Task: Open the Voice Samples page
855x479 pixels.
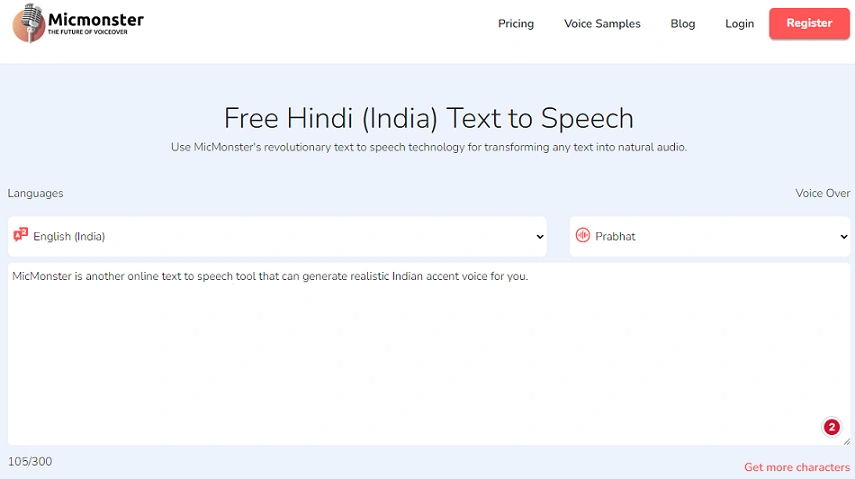Action: point(602,23)
